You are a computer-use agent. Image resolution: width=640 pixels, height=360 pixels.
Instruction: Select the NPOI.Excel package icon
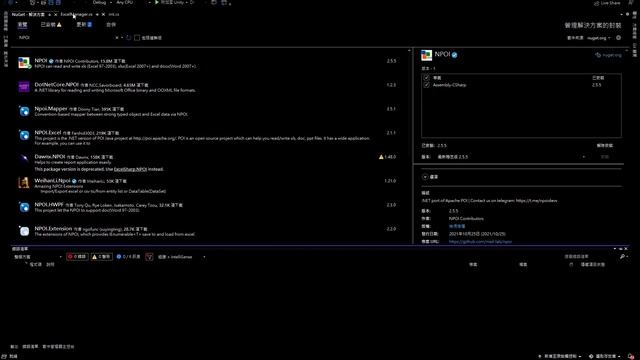[x=24, y=135]
